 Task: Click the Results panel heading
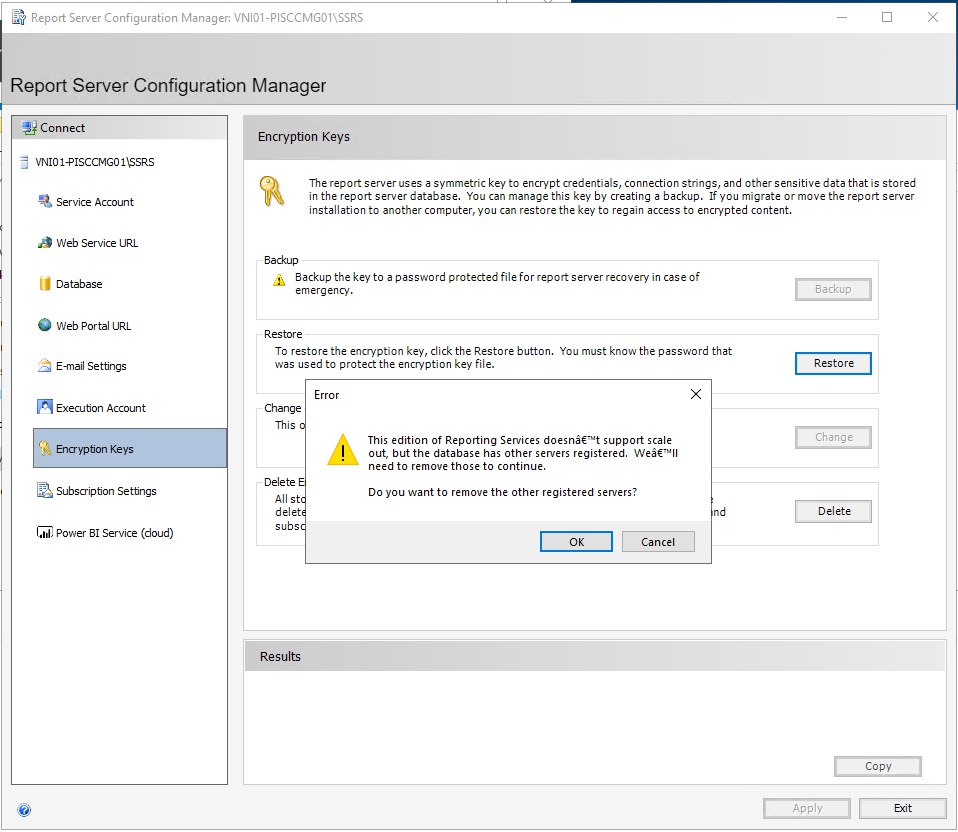click(x=280, y=657)
